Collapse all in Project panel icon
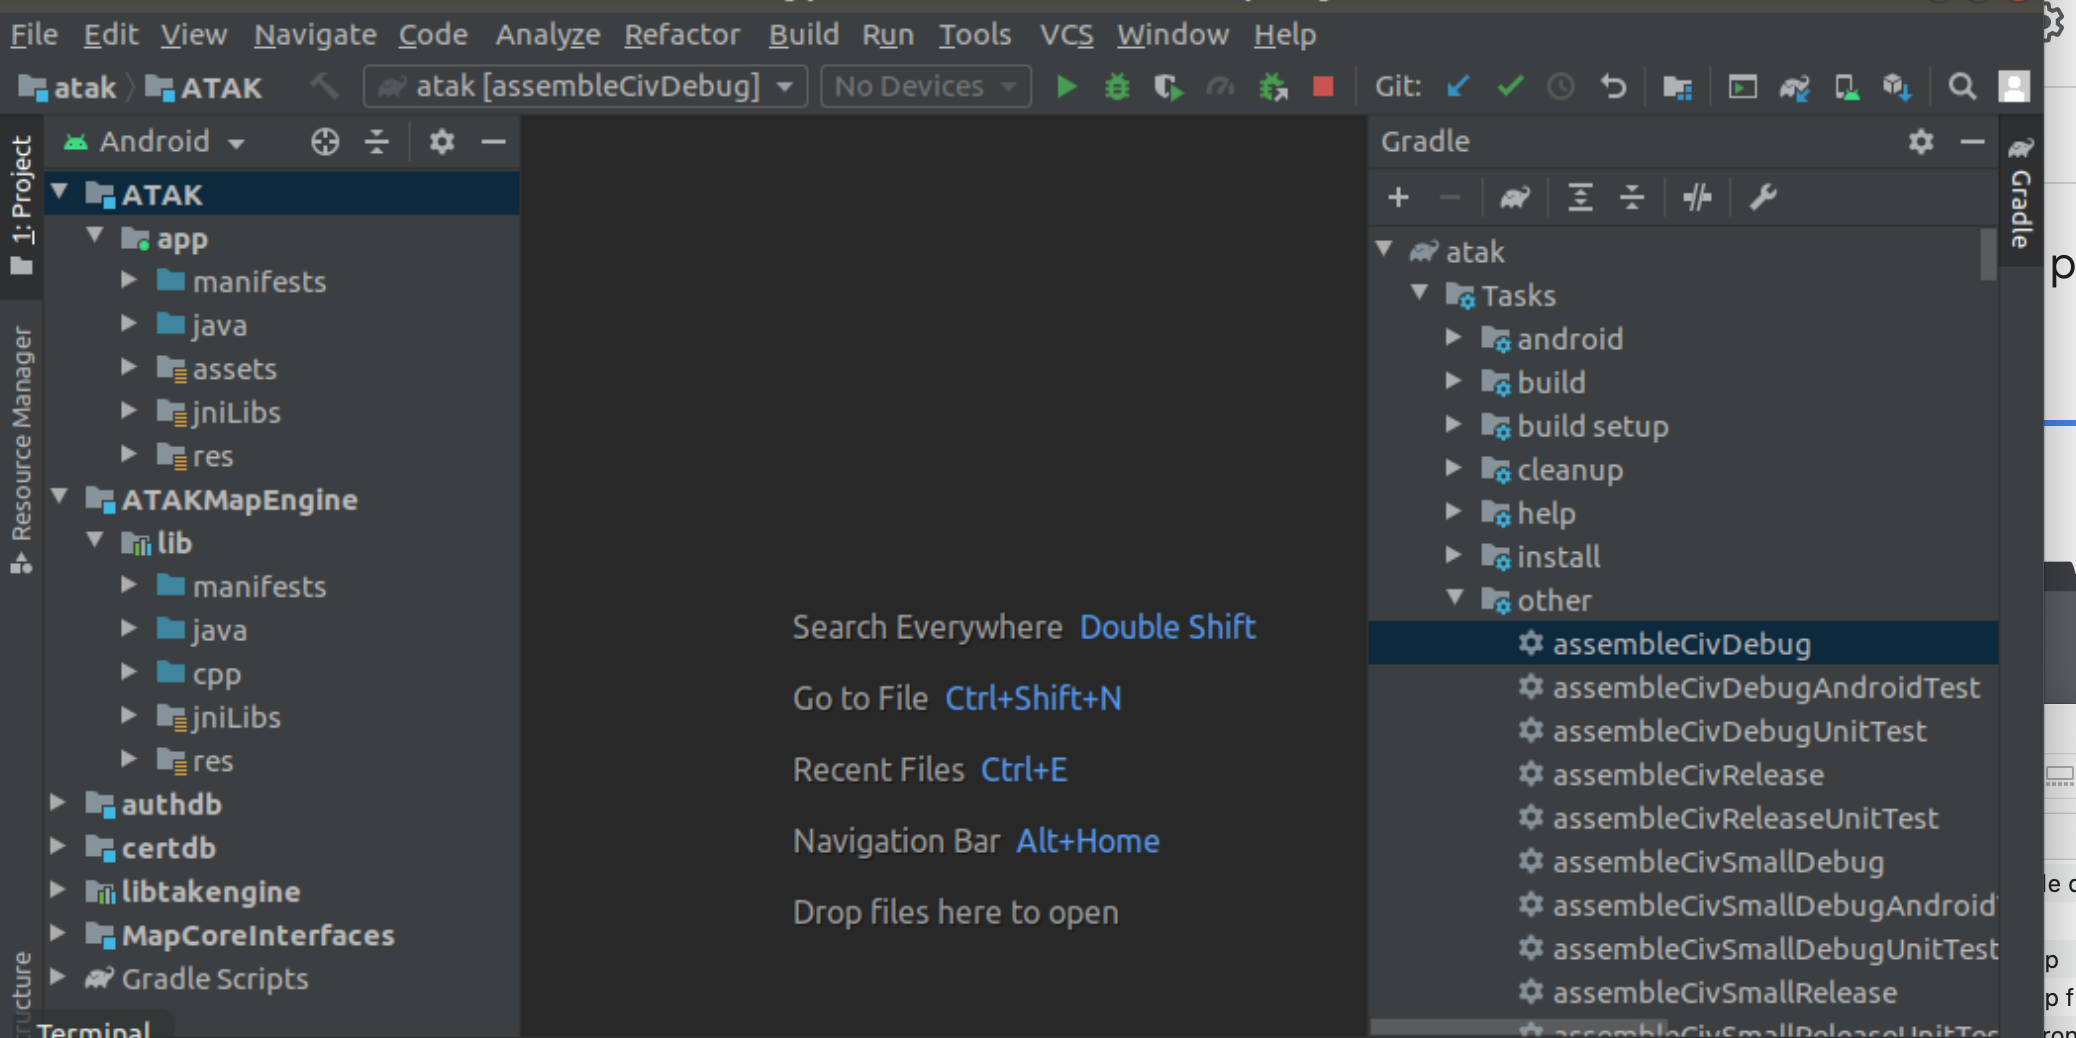The image size is (2076, 1038). 376,142
